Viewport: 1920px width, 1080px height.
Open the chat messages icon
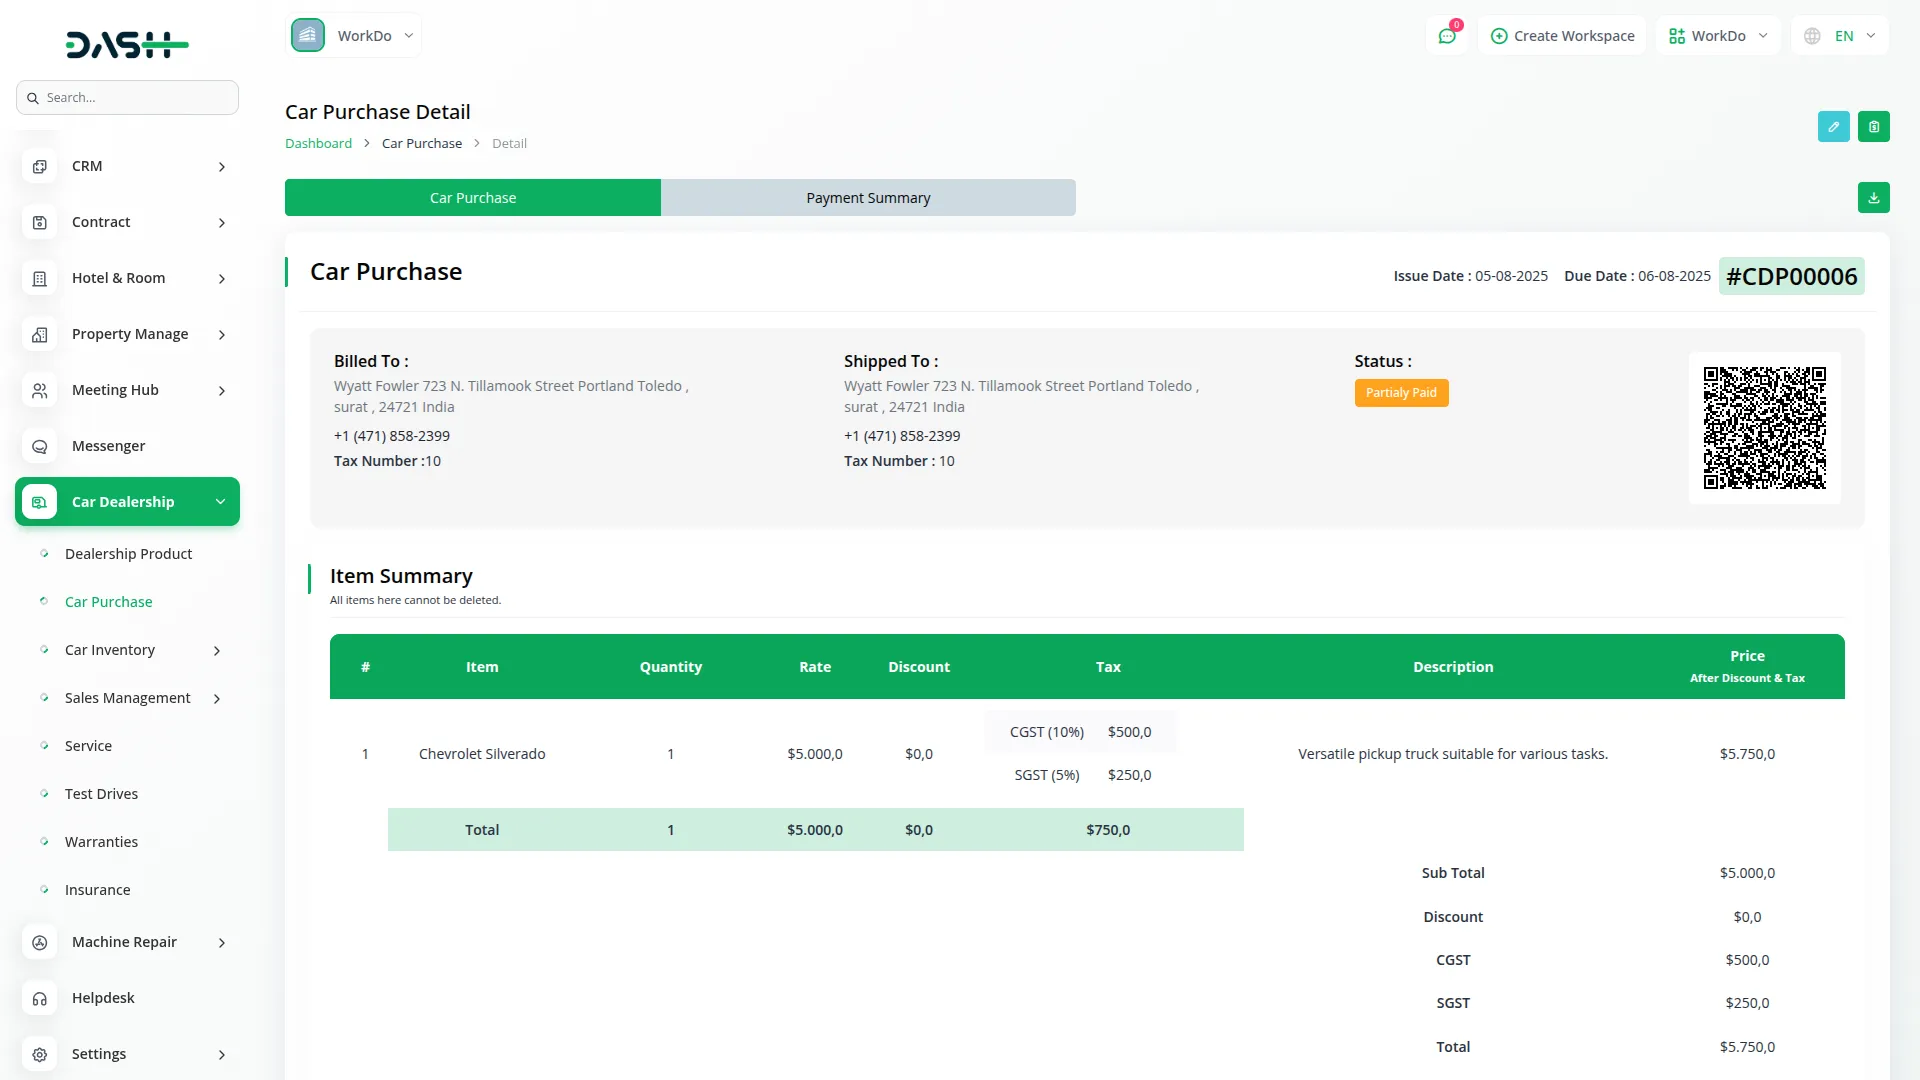tap(1447, 36)
